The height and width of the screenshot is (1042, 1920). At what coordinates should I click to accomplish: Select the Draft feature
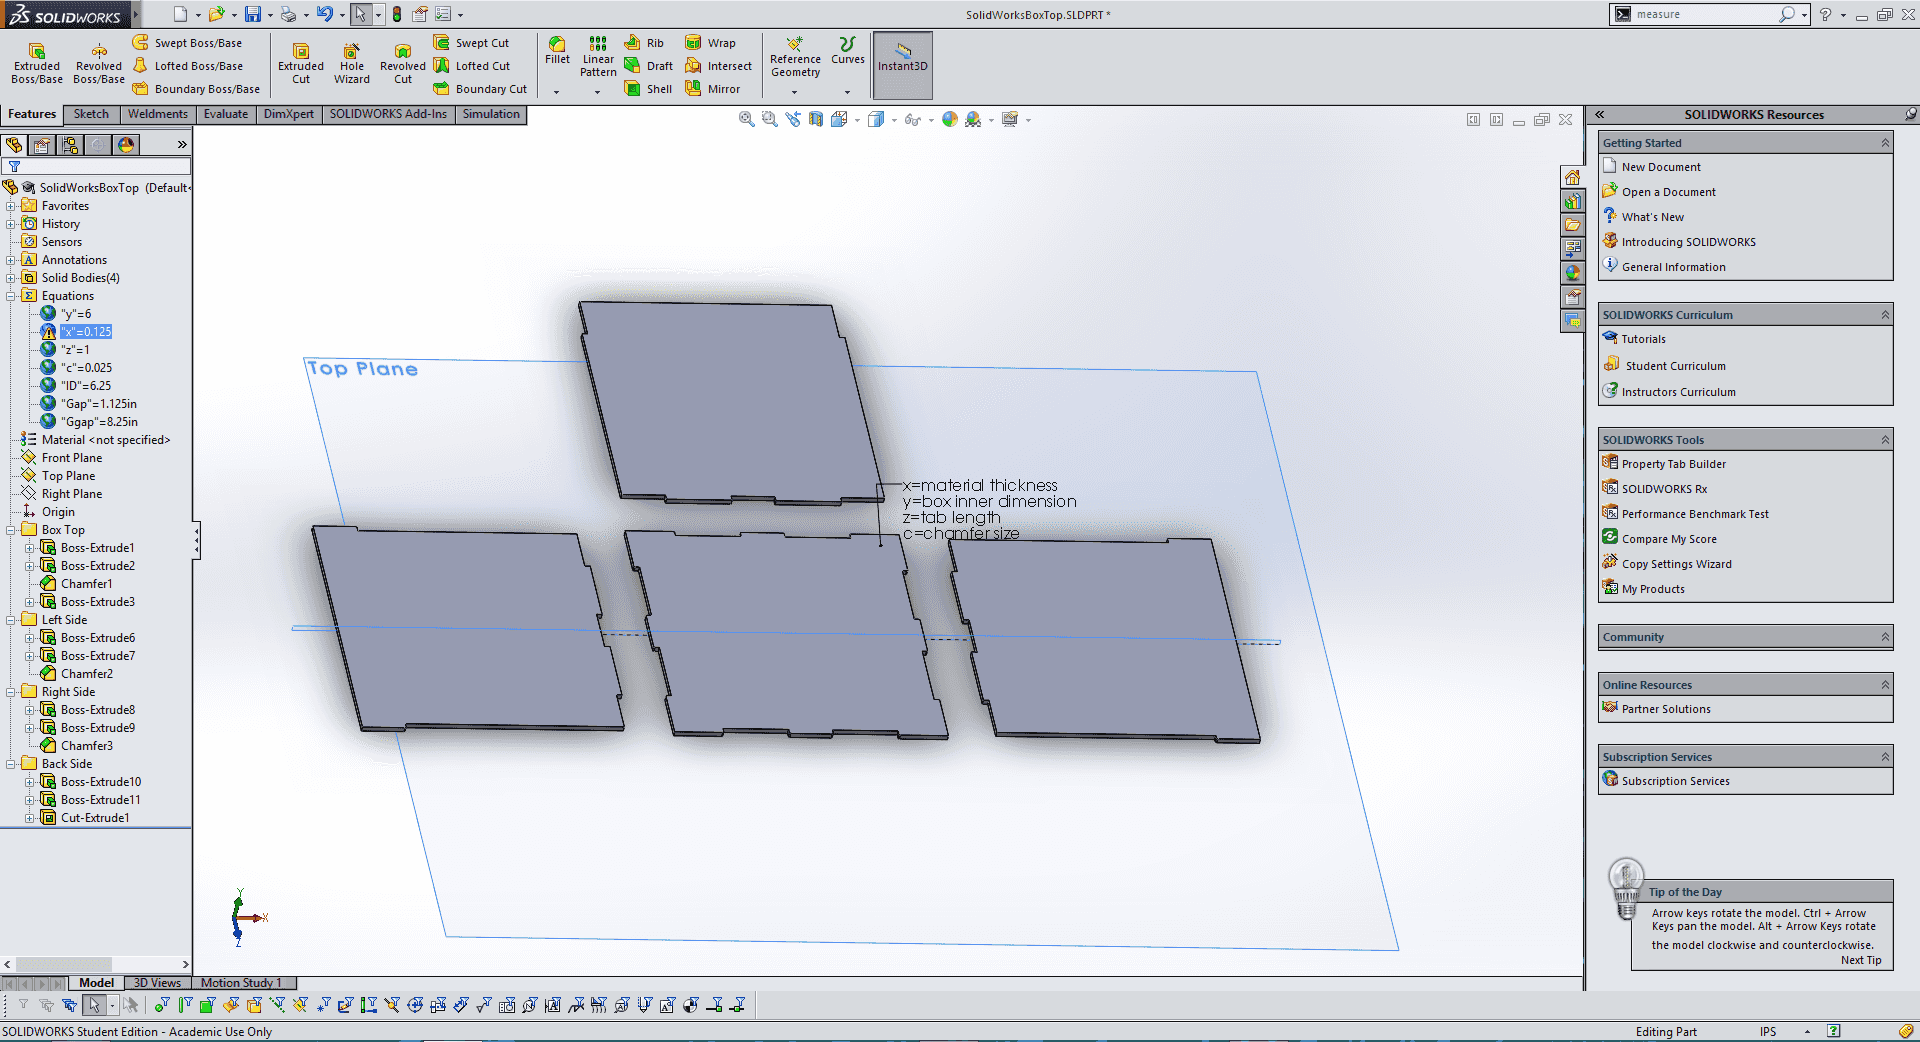pos(648,66)
